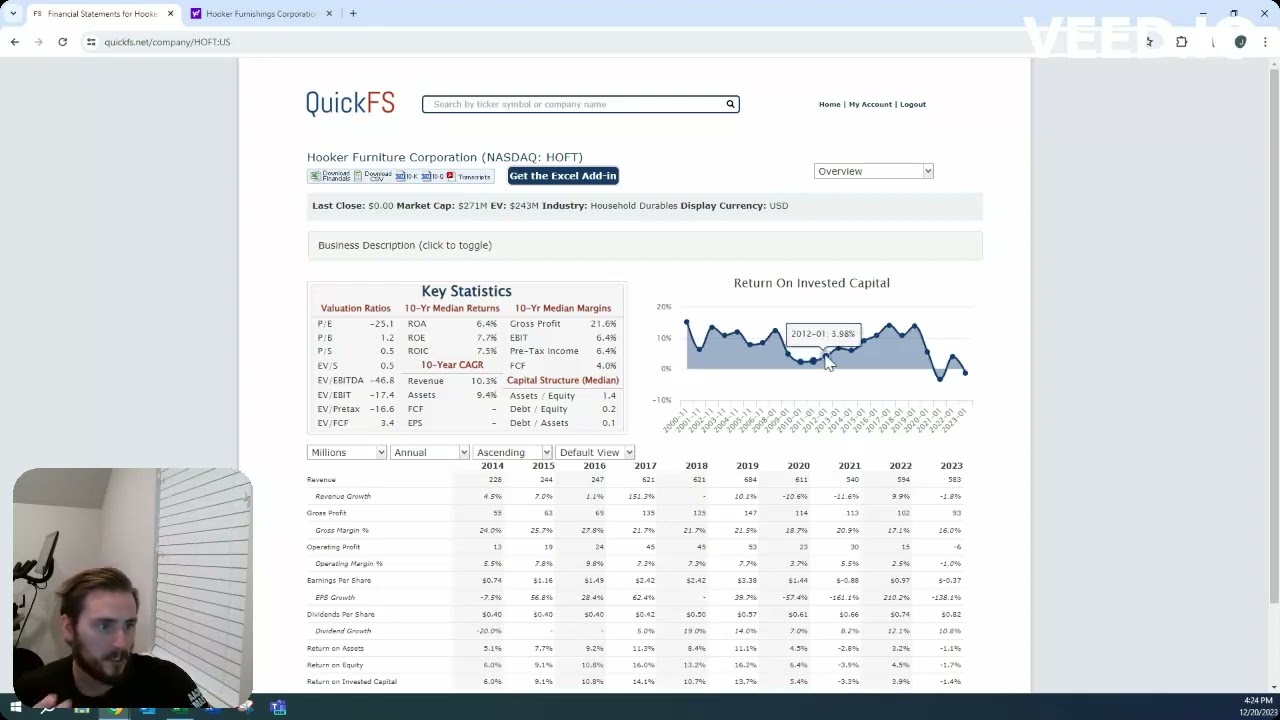Click the Valuation Ratios heading
Screen dimensions: 1280x720
(355, 309)
